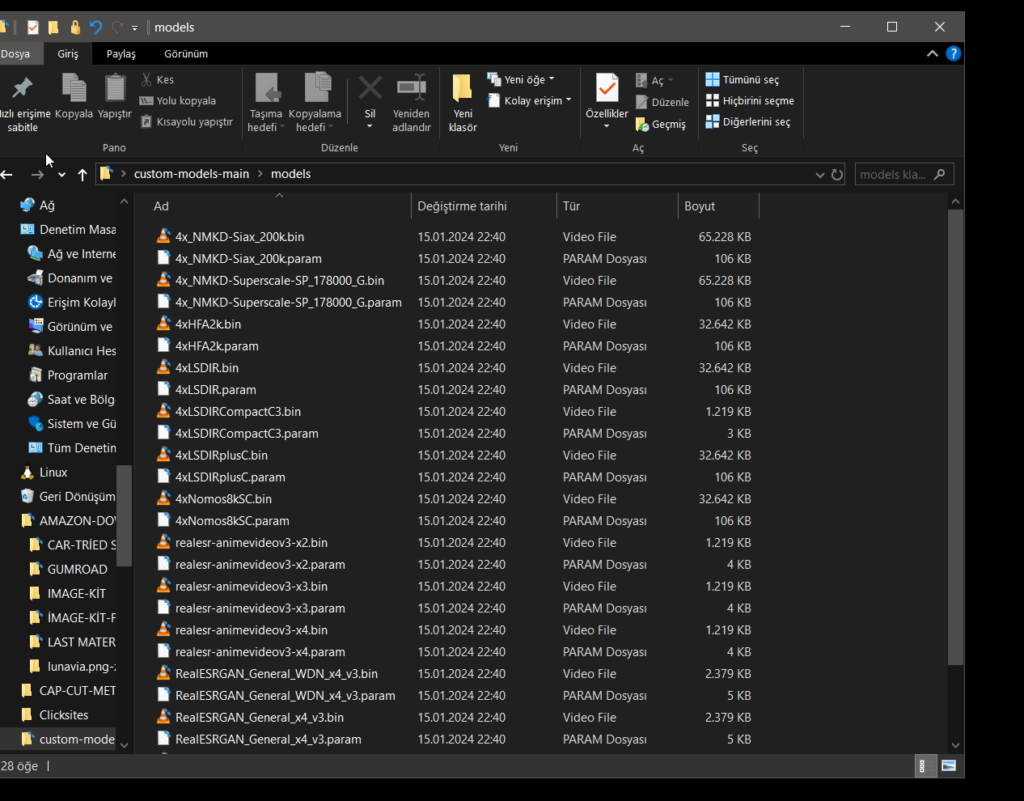Select Kısayolu yapıştır in the ribbon

(187, 121)
